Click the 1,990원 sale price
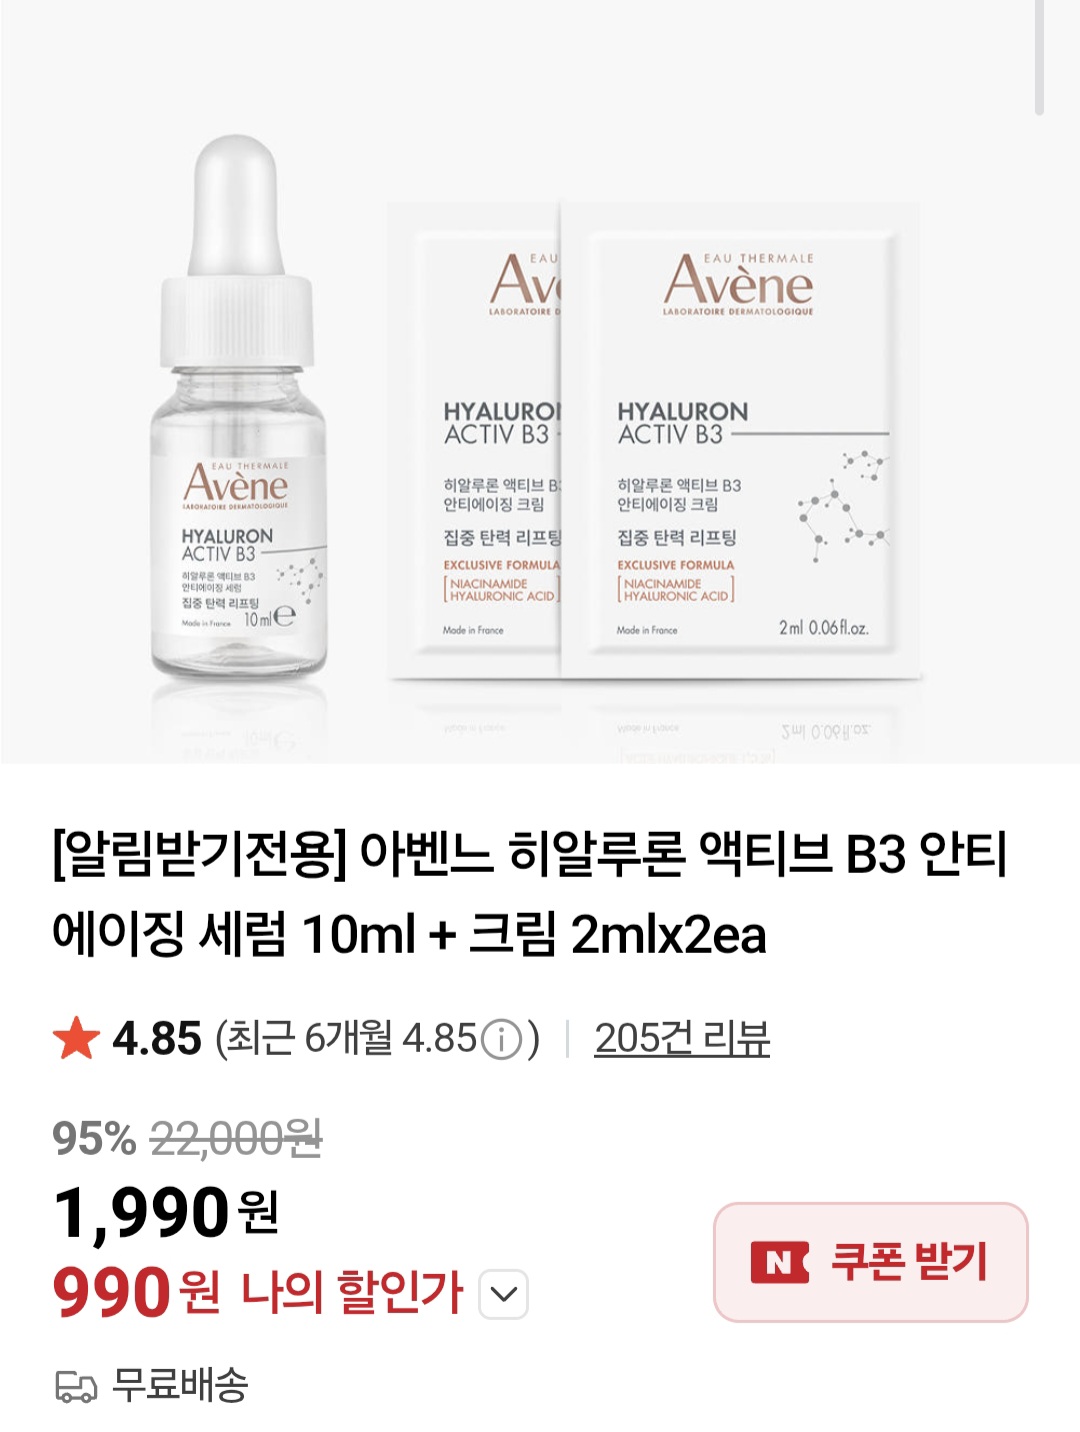 click(x=166, y=1213)
